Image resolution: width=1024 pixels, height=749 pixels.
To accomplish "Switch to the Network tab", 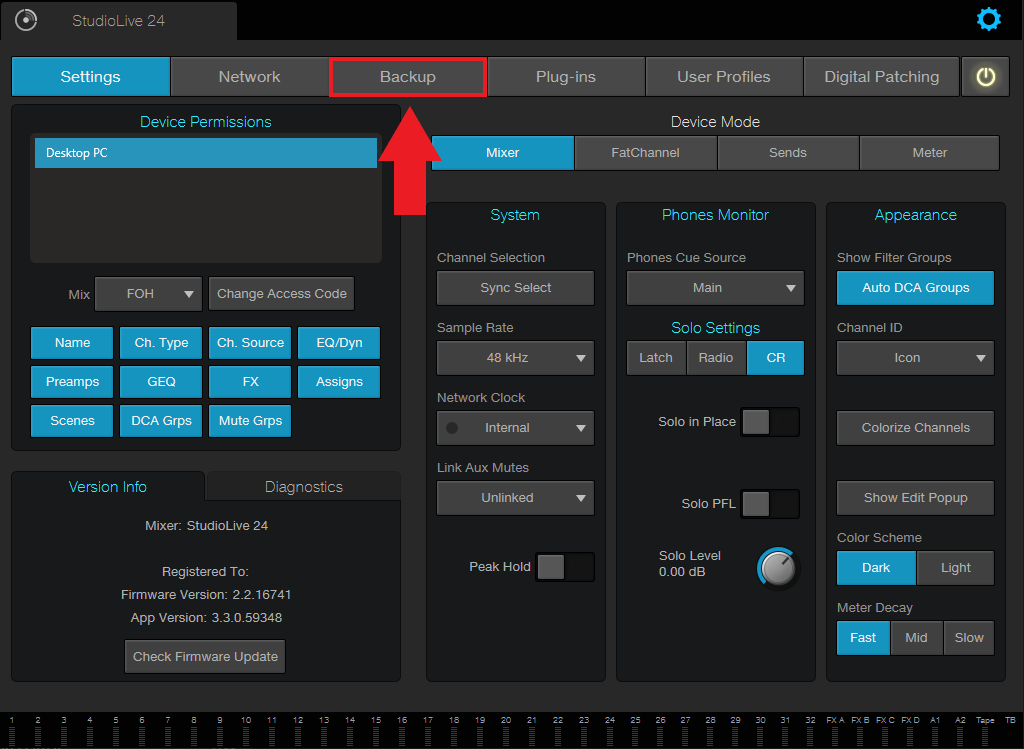I will 249,77.
